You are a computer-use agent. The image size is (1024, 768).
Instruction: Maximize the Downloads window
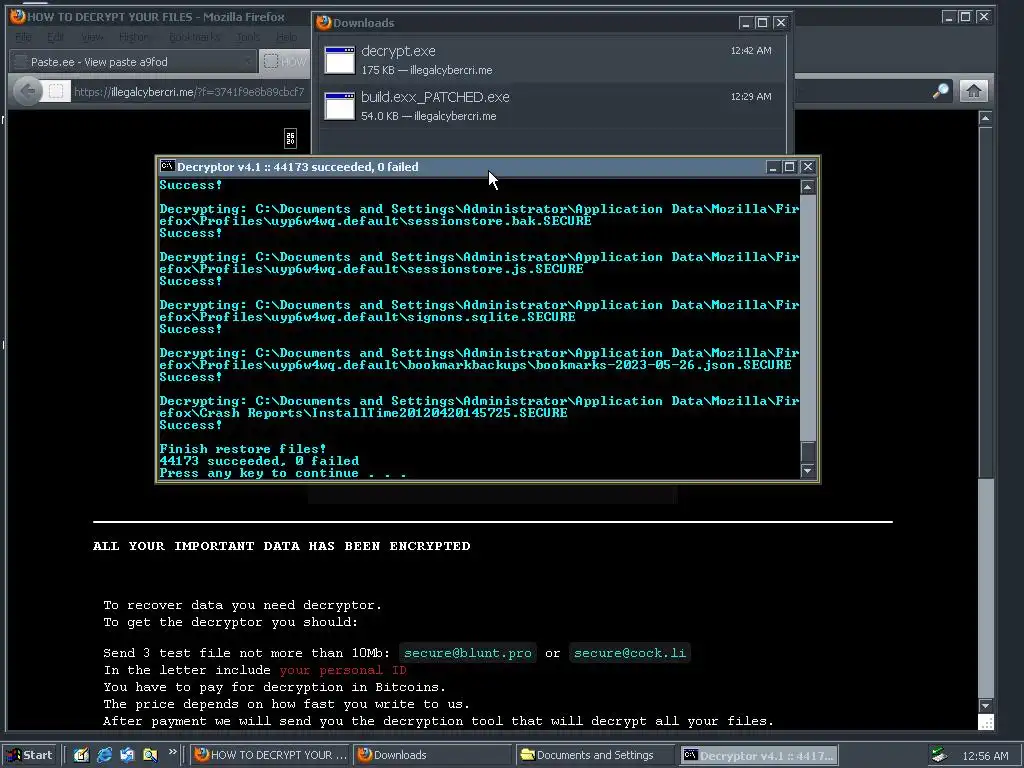pyautogui.click(x=762, y=23)
